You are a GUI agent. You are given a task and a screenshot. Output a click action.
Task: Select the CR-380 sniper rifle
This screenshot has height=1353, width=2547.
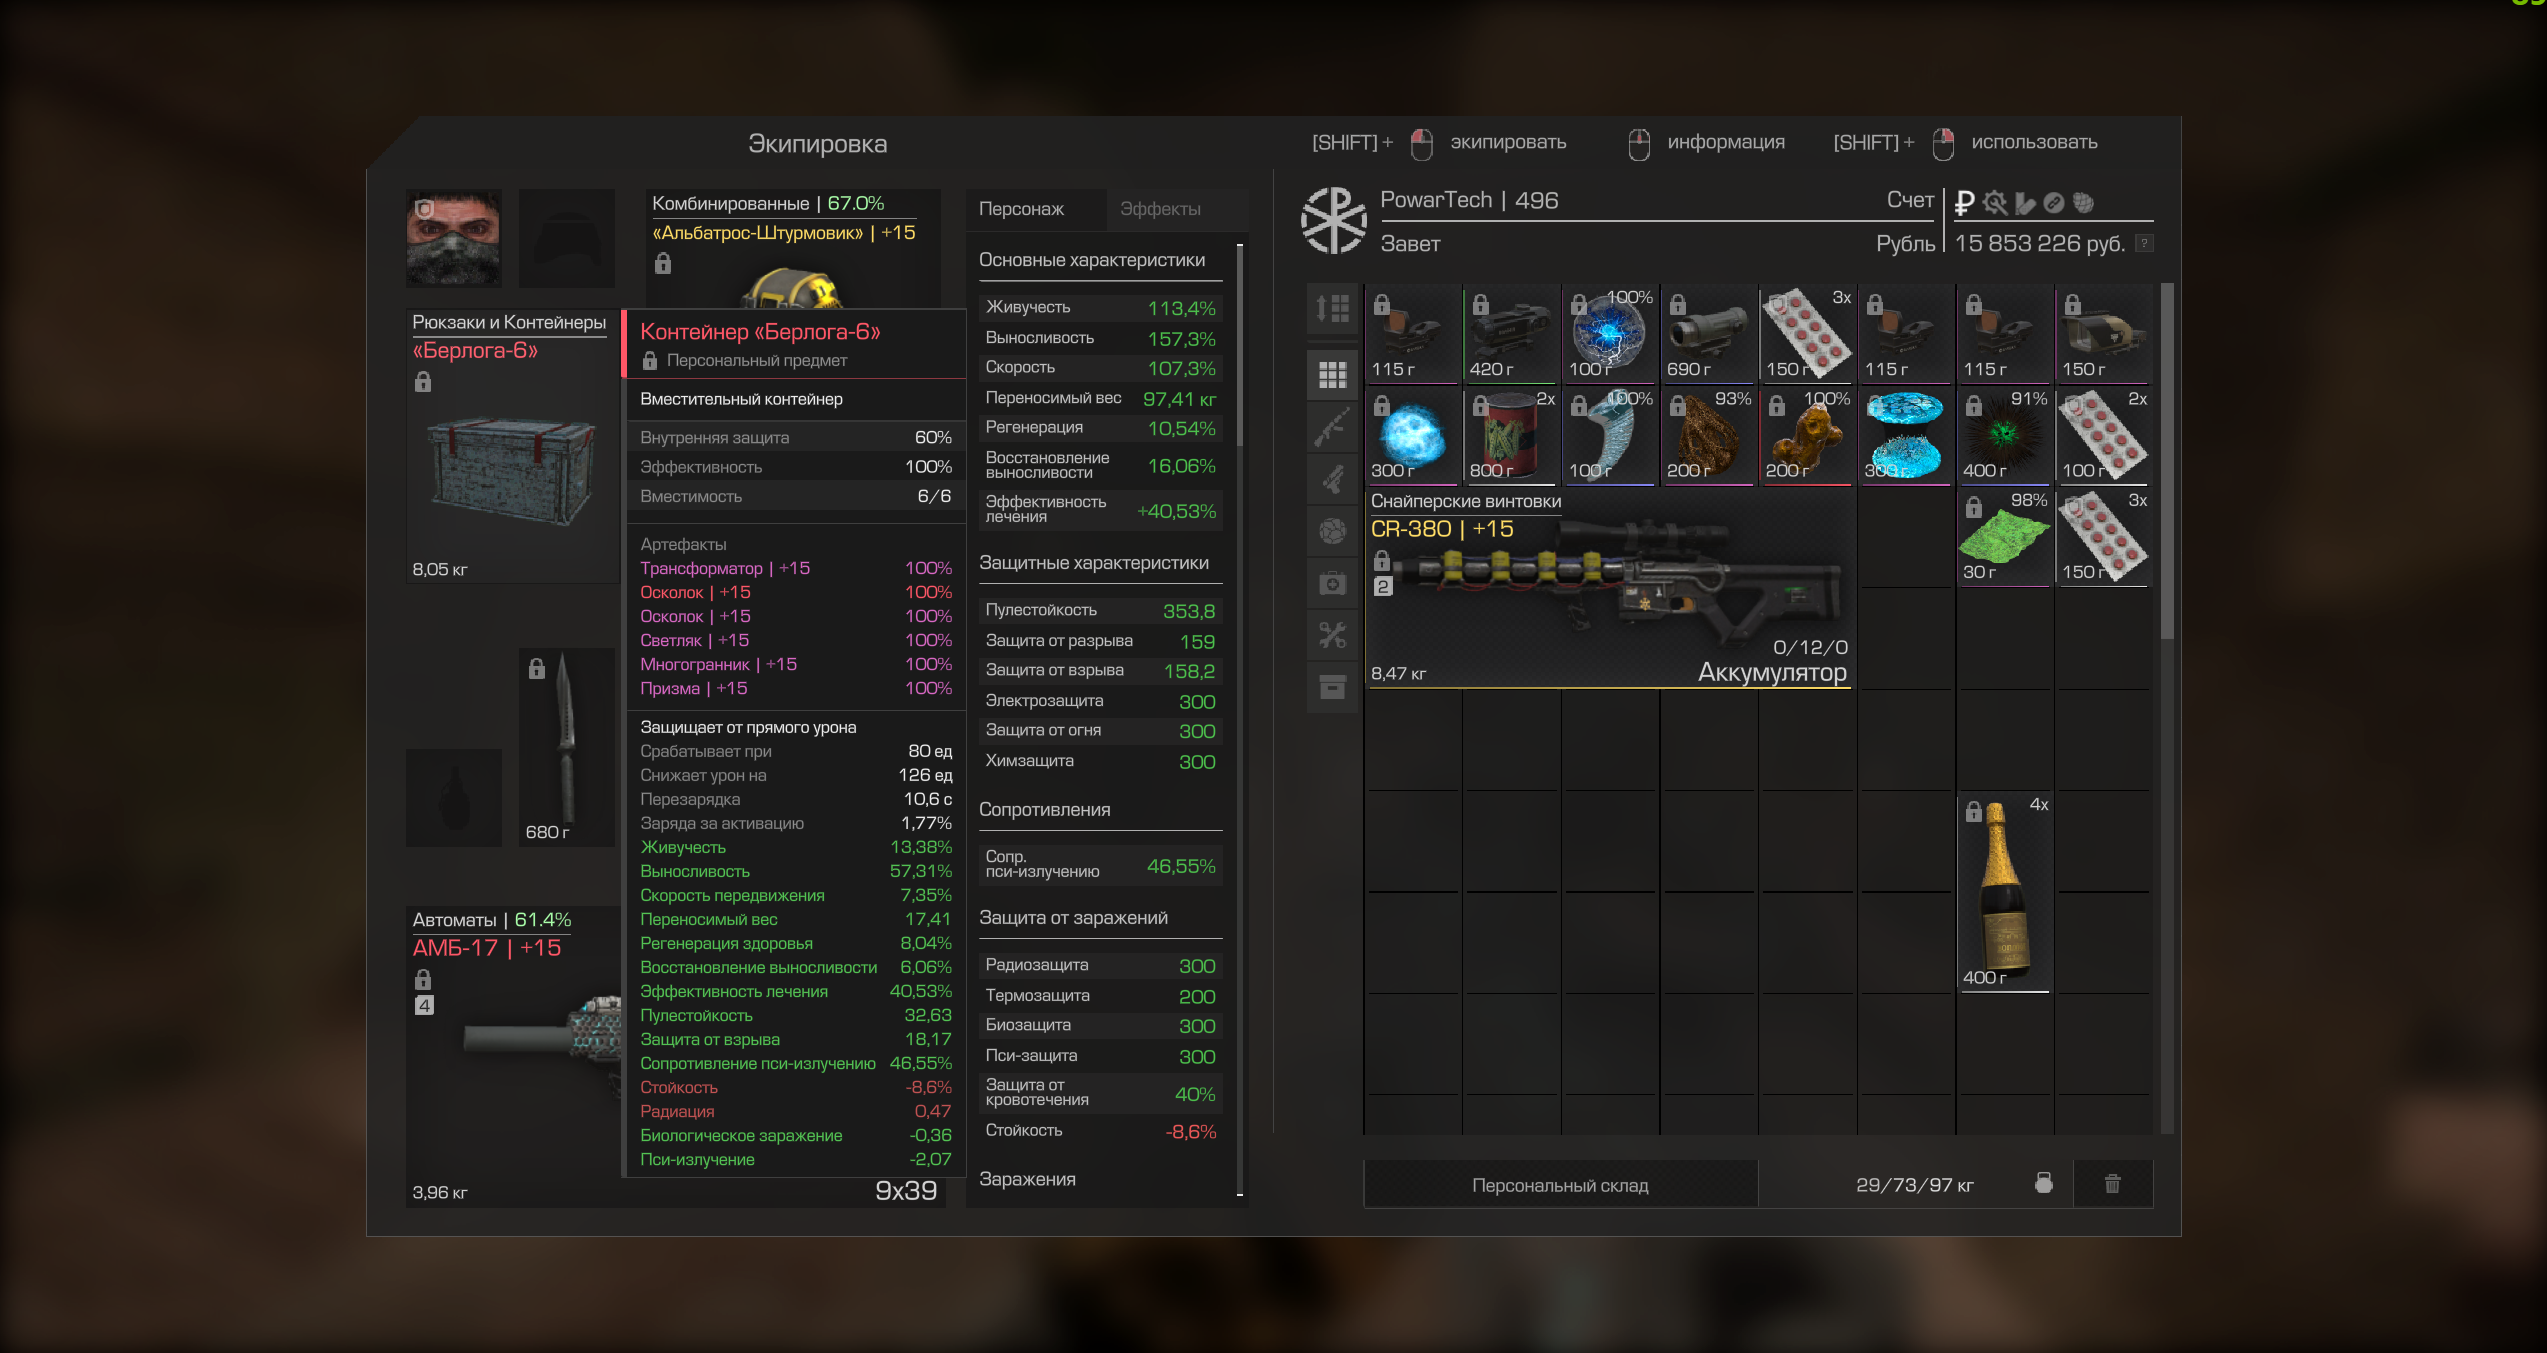click(x=1609, y=588)
